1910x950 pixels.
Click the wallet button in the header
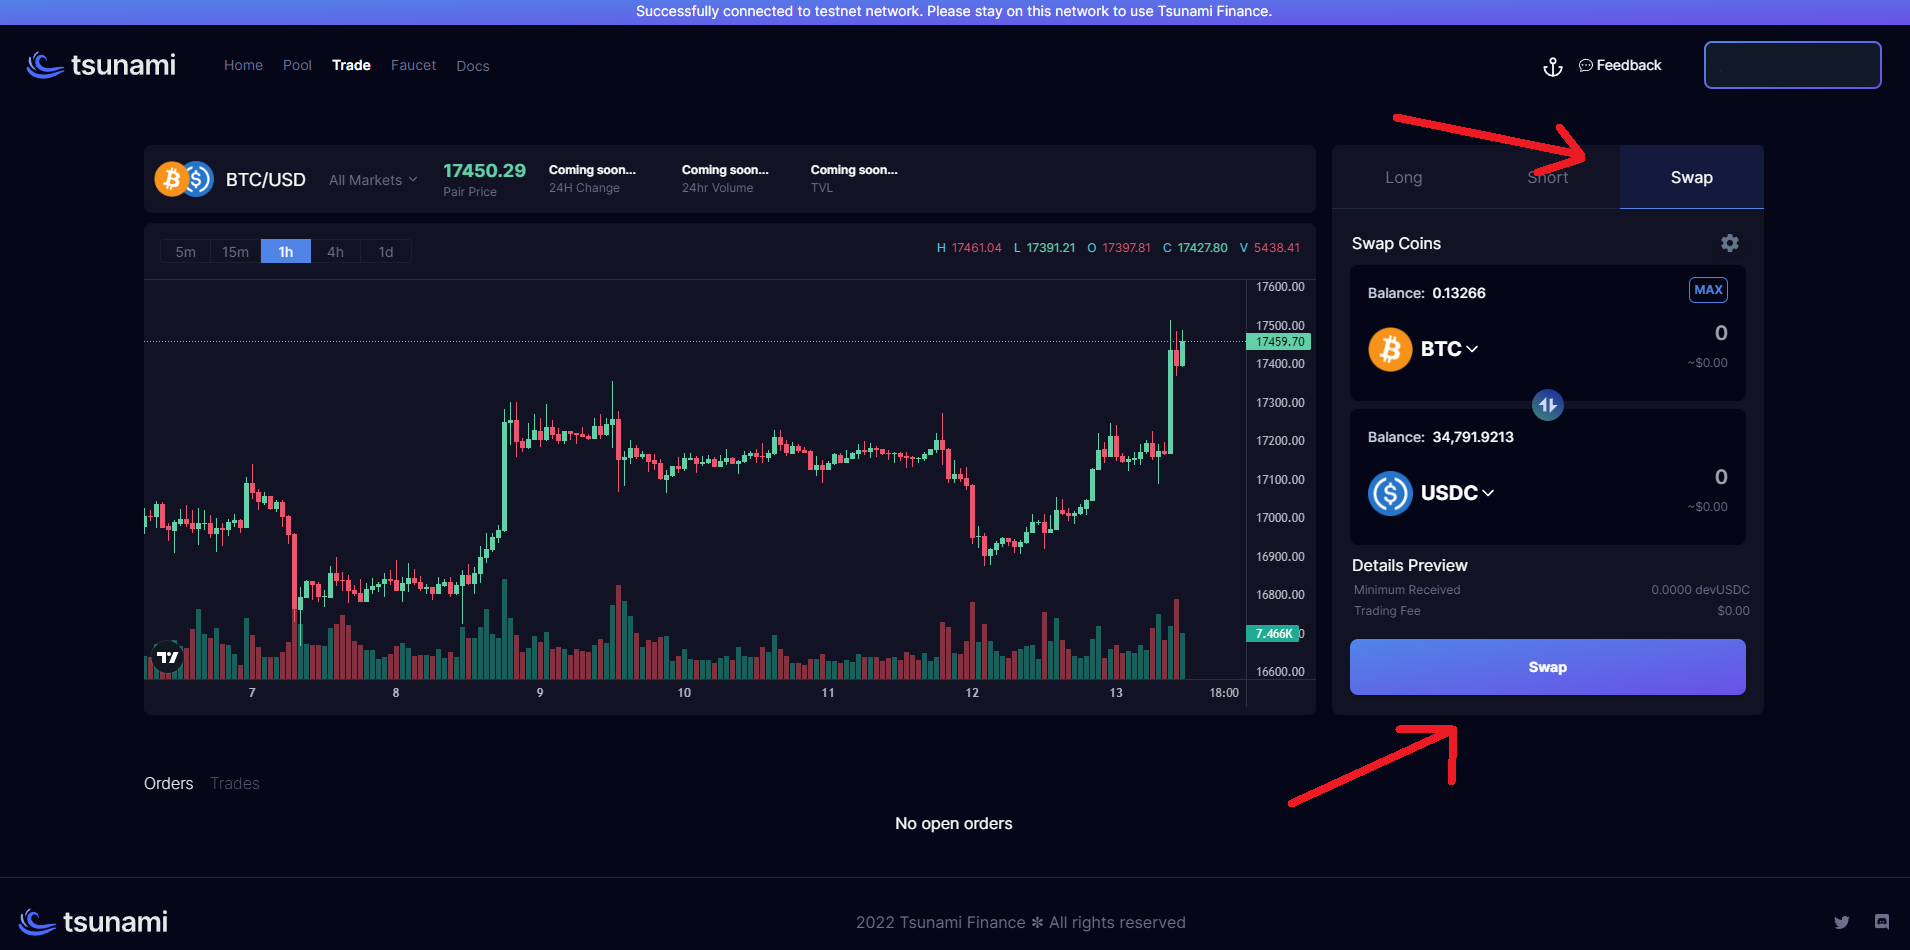tap(1793, 65)
